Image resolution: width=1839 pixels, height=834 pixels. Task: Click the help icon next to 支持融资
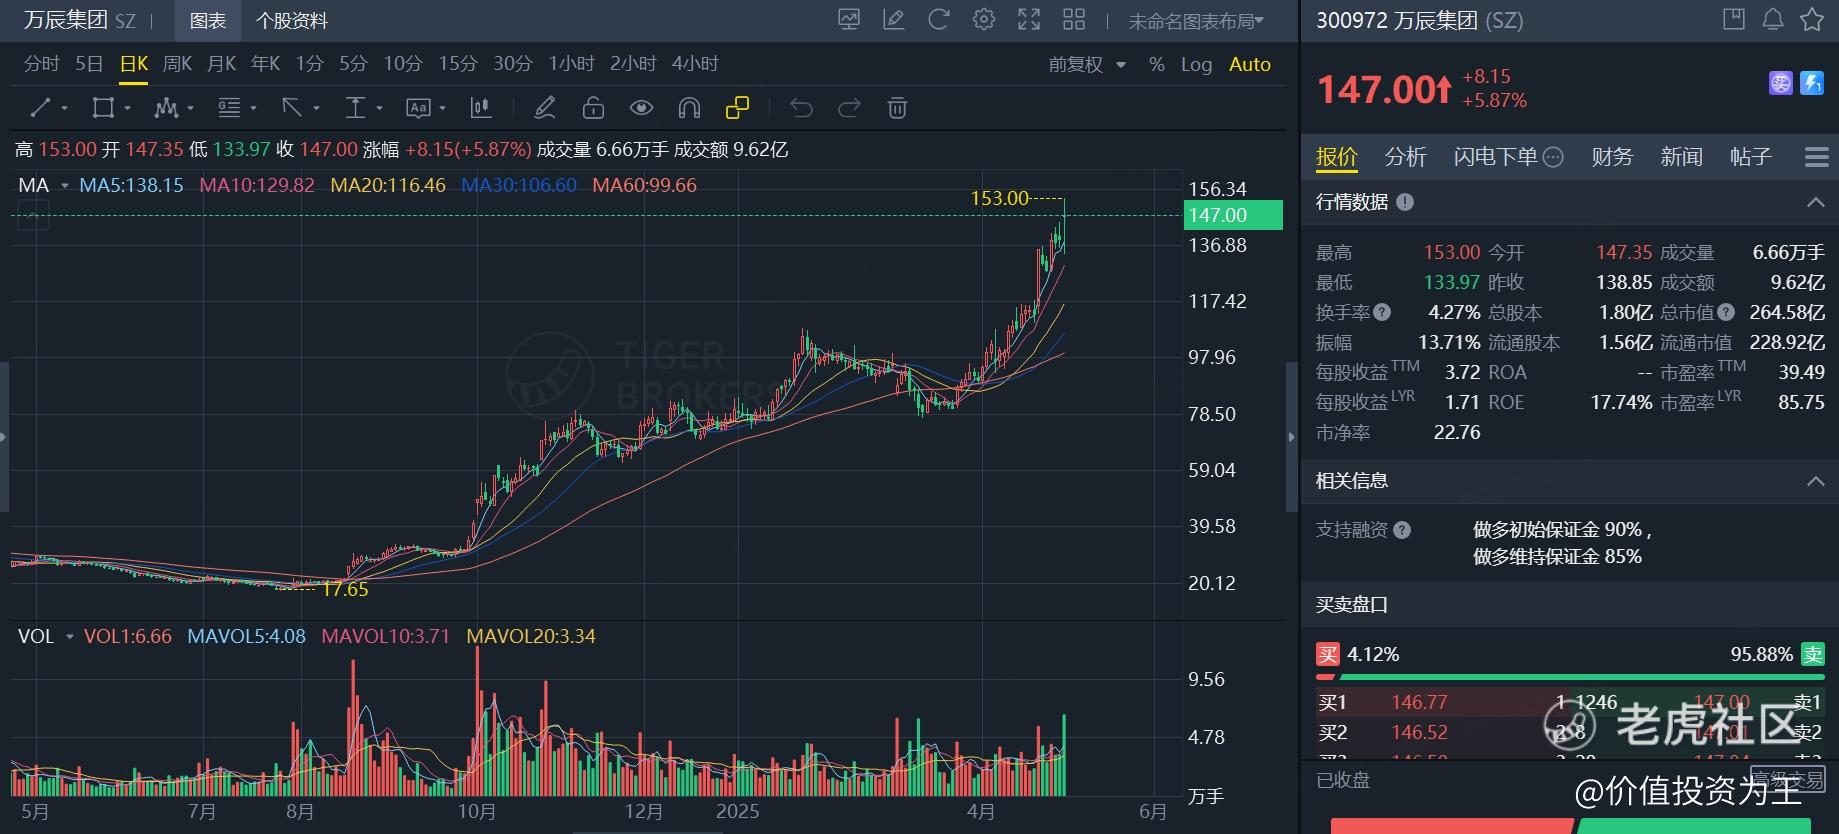pyautogui.click(x=1402, y=530)
